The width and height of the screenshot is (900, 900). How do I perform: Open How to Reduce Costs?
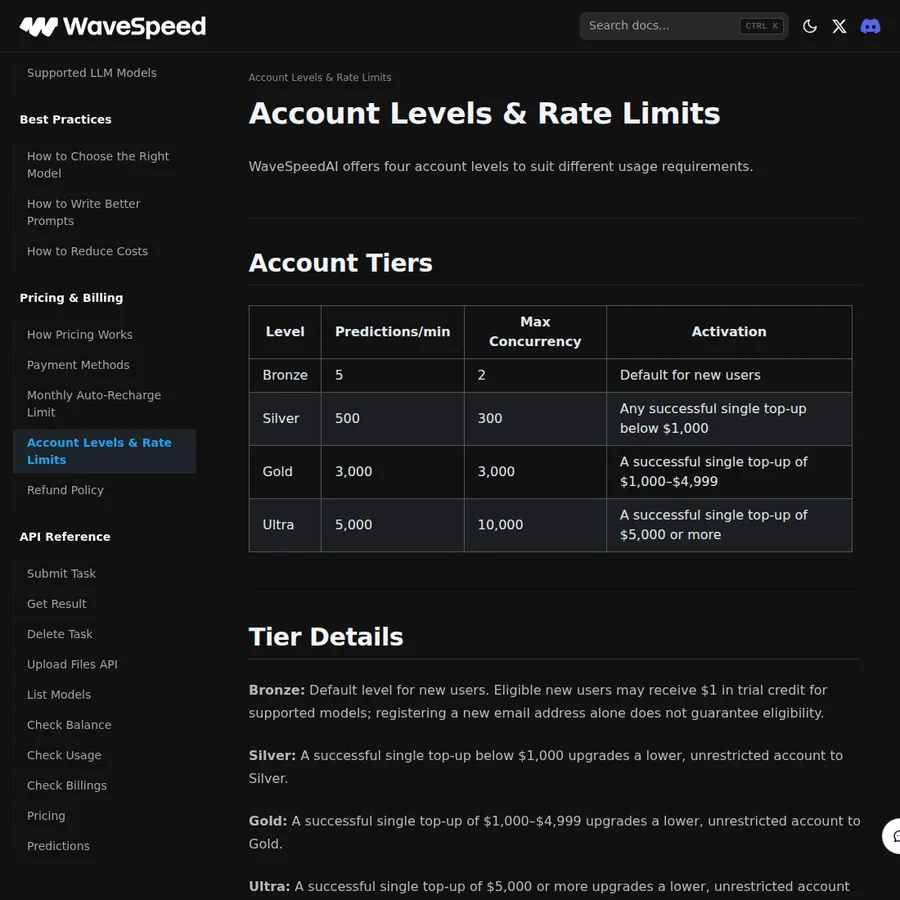[x=87, y=251]
